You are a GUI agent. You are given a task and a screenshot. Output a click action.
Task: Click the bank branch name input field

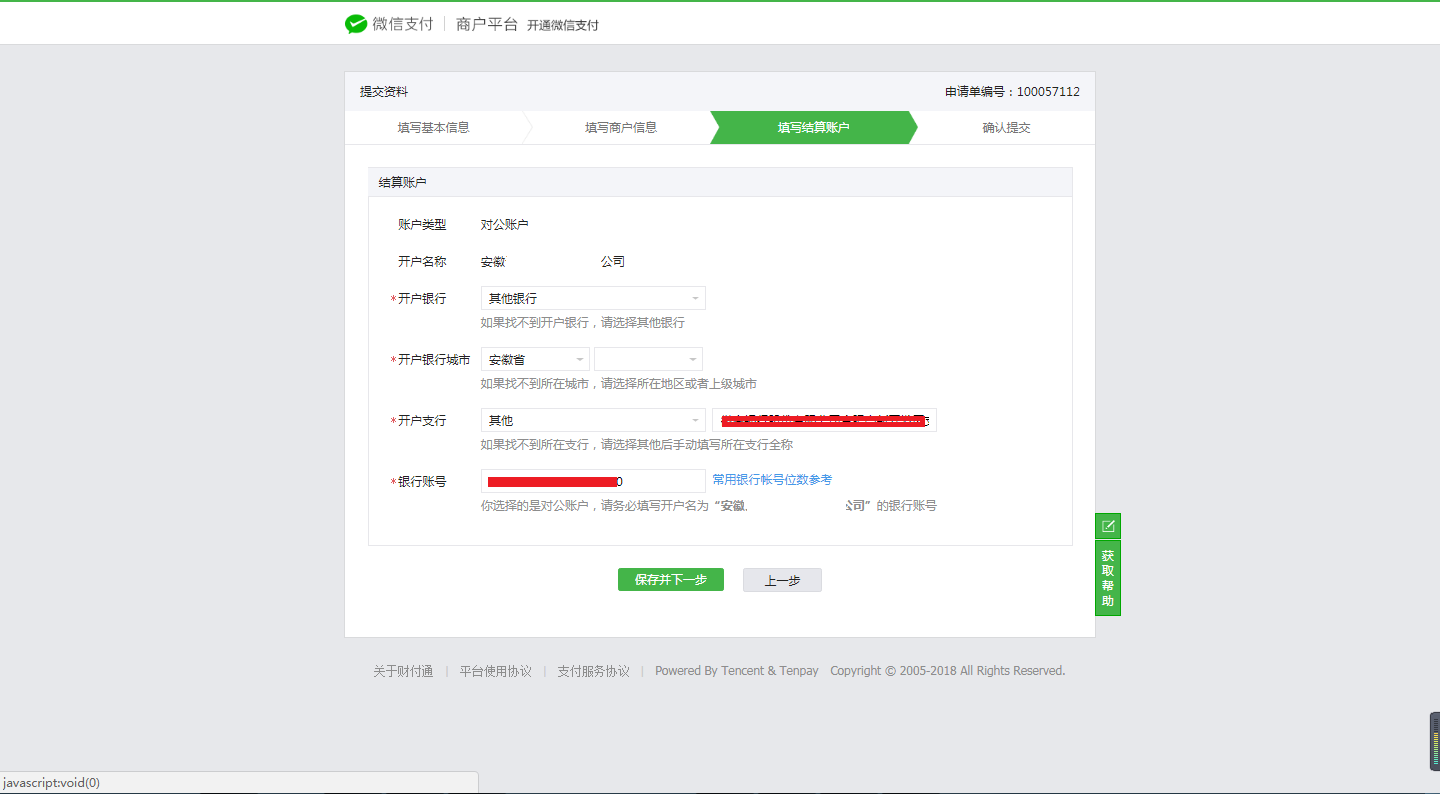point(825,420)
